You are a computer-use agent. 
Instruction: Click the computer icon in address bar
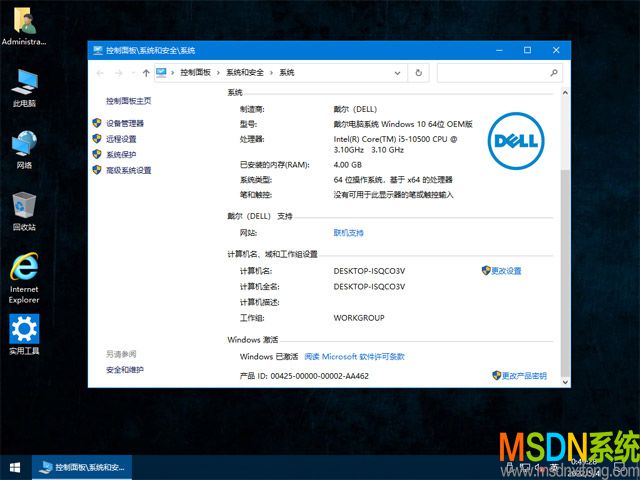161,73
